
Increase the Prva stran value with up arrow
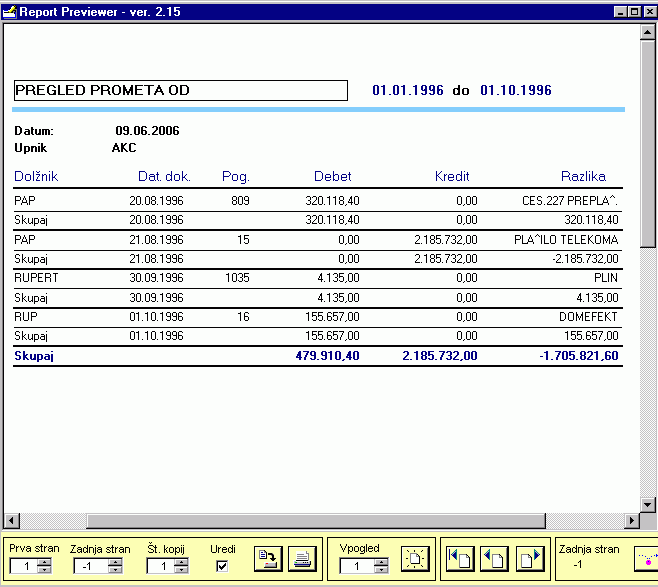tap(44, 562)
